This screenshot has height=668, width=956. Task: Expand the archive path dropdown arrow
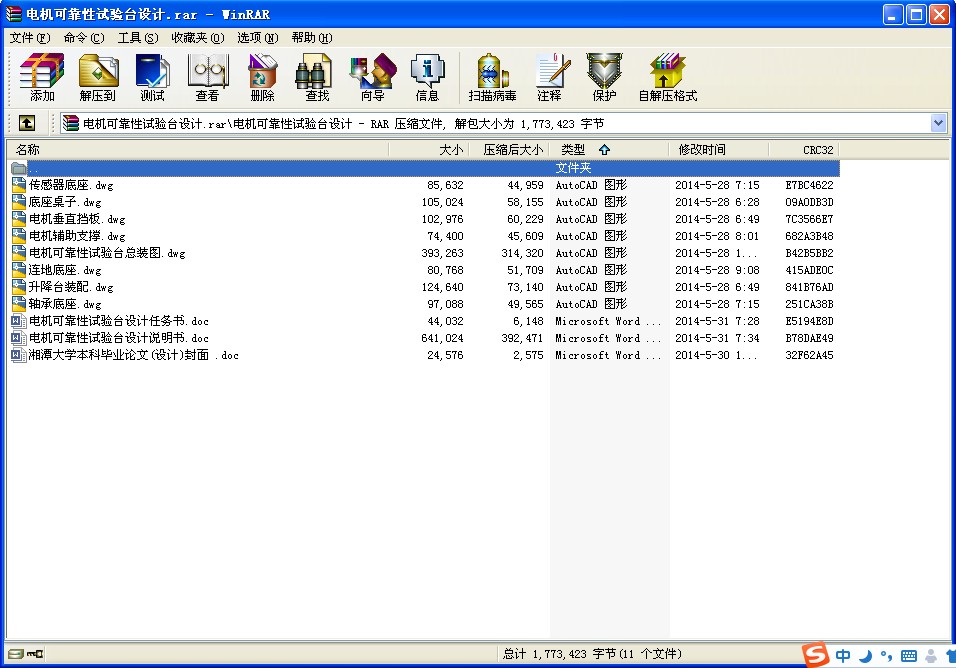(x=938, y=123)
